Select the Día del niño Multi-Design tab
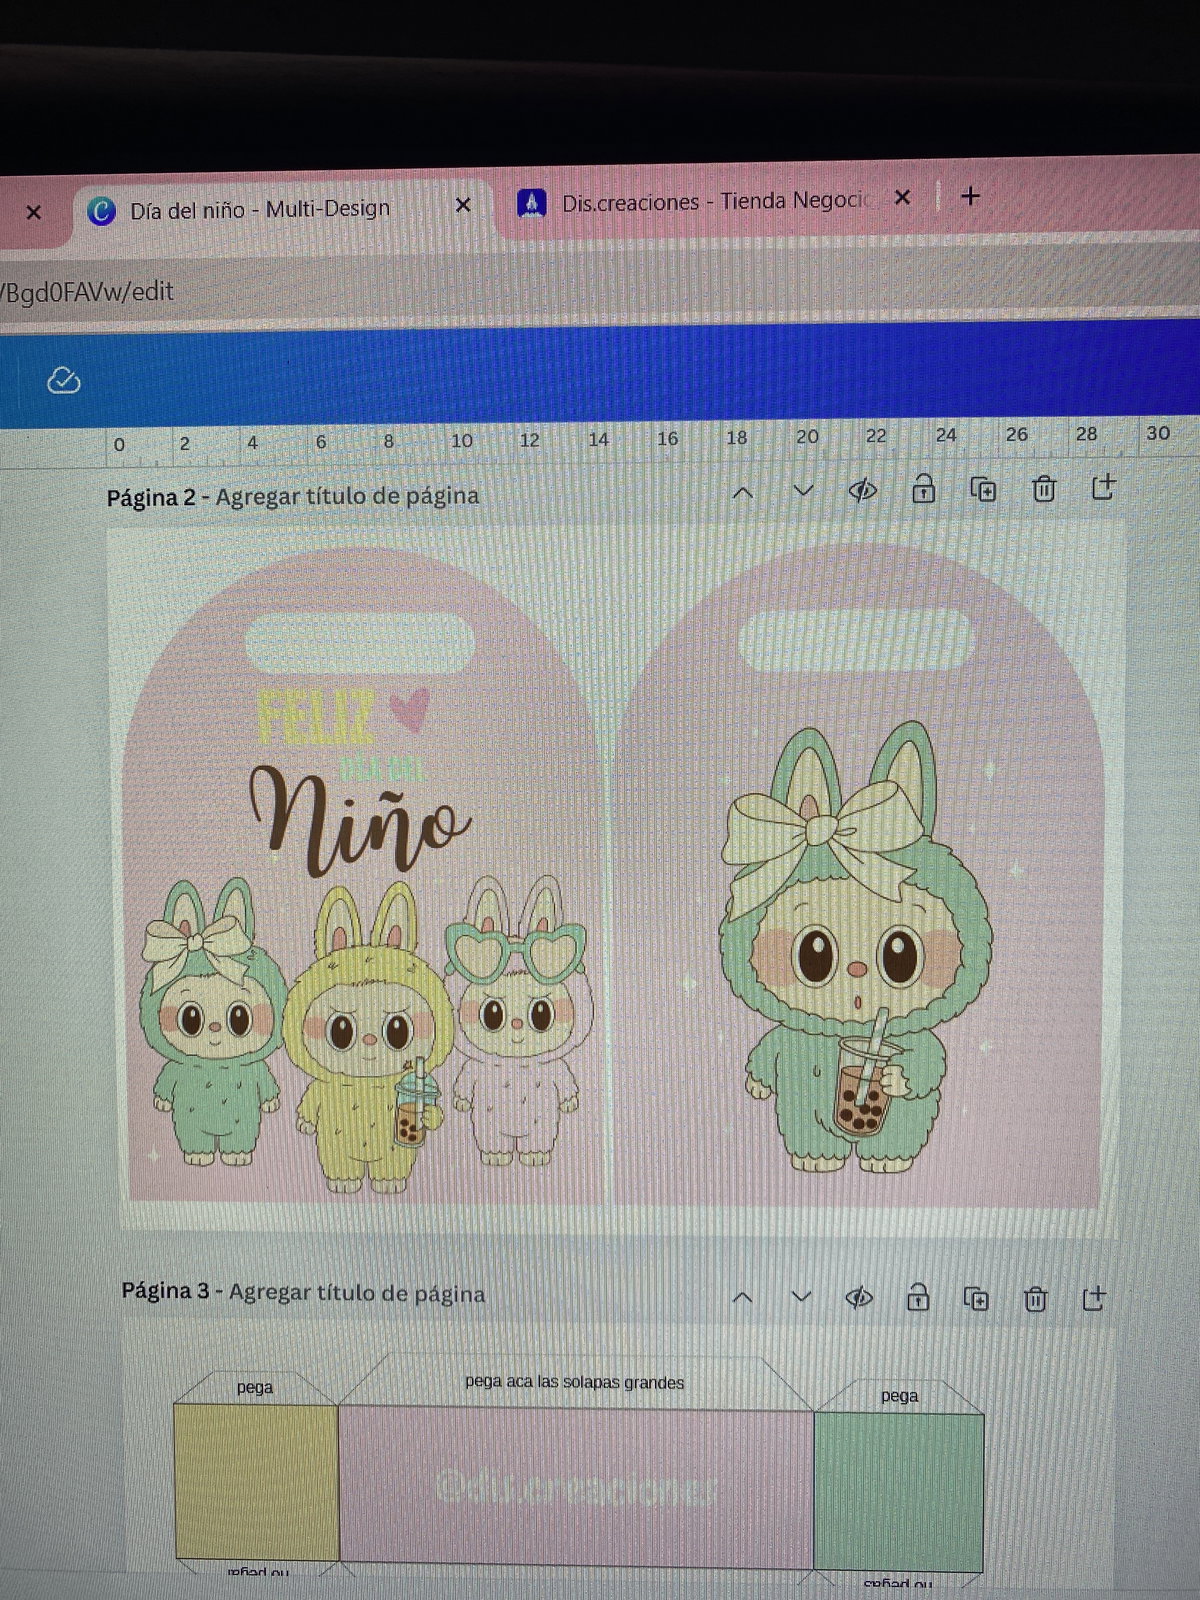The width and height of the screenshot is (1200, 1600). 260,209
